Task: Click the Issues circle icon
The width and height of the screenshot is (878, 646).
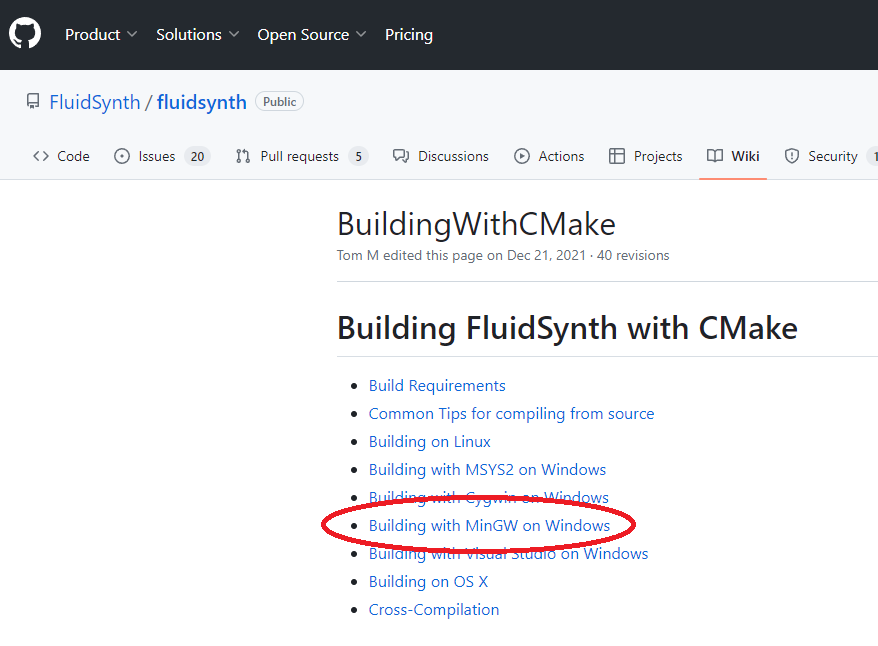Action: [122, 156]
